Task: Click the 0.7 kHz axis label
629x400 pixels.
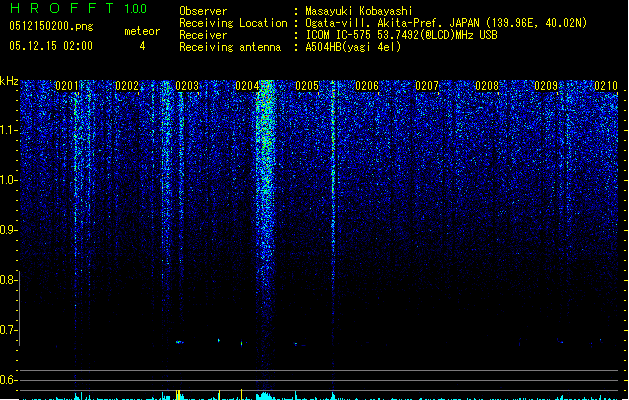Action: pyautogui.click(x=8, y=330)
